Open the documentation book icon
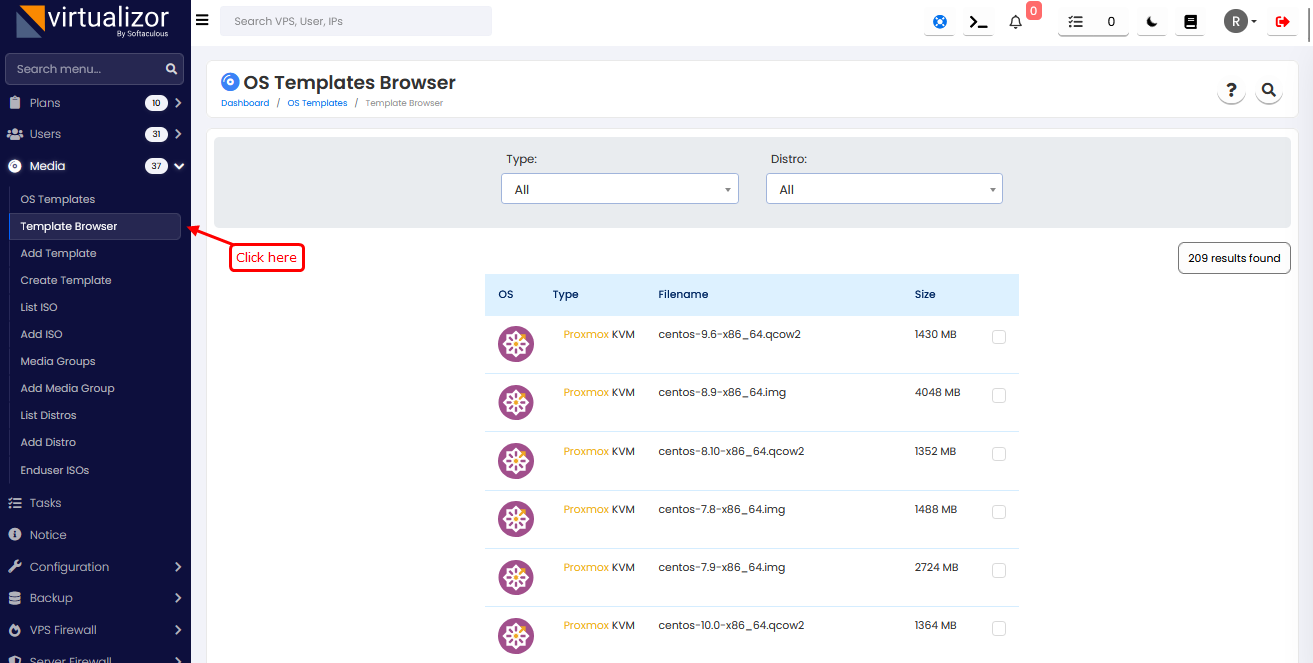 pos(1190,22)
